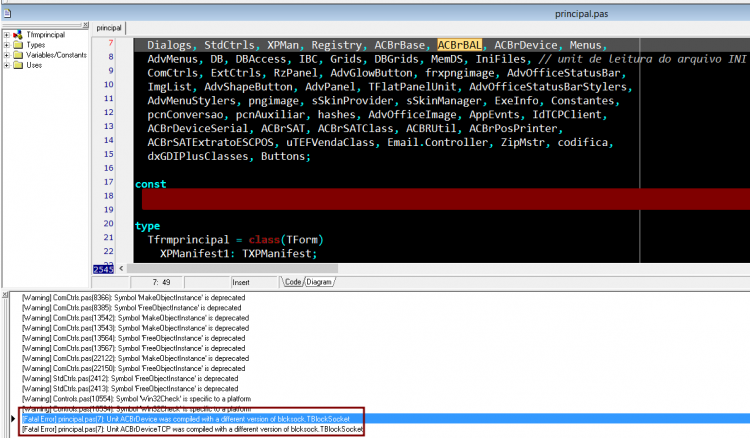Expand the Types folder node
Image resolution: width=750 pixels, height=438 pixels.
[x=7, y=45]
